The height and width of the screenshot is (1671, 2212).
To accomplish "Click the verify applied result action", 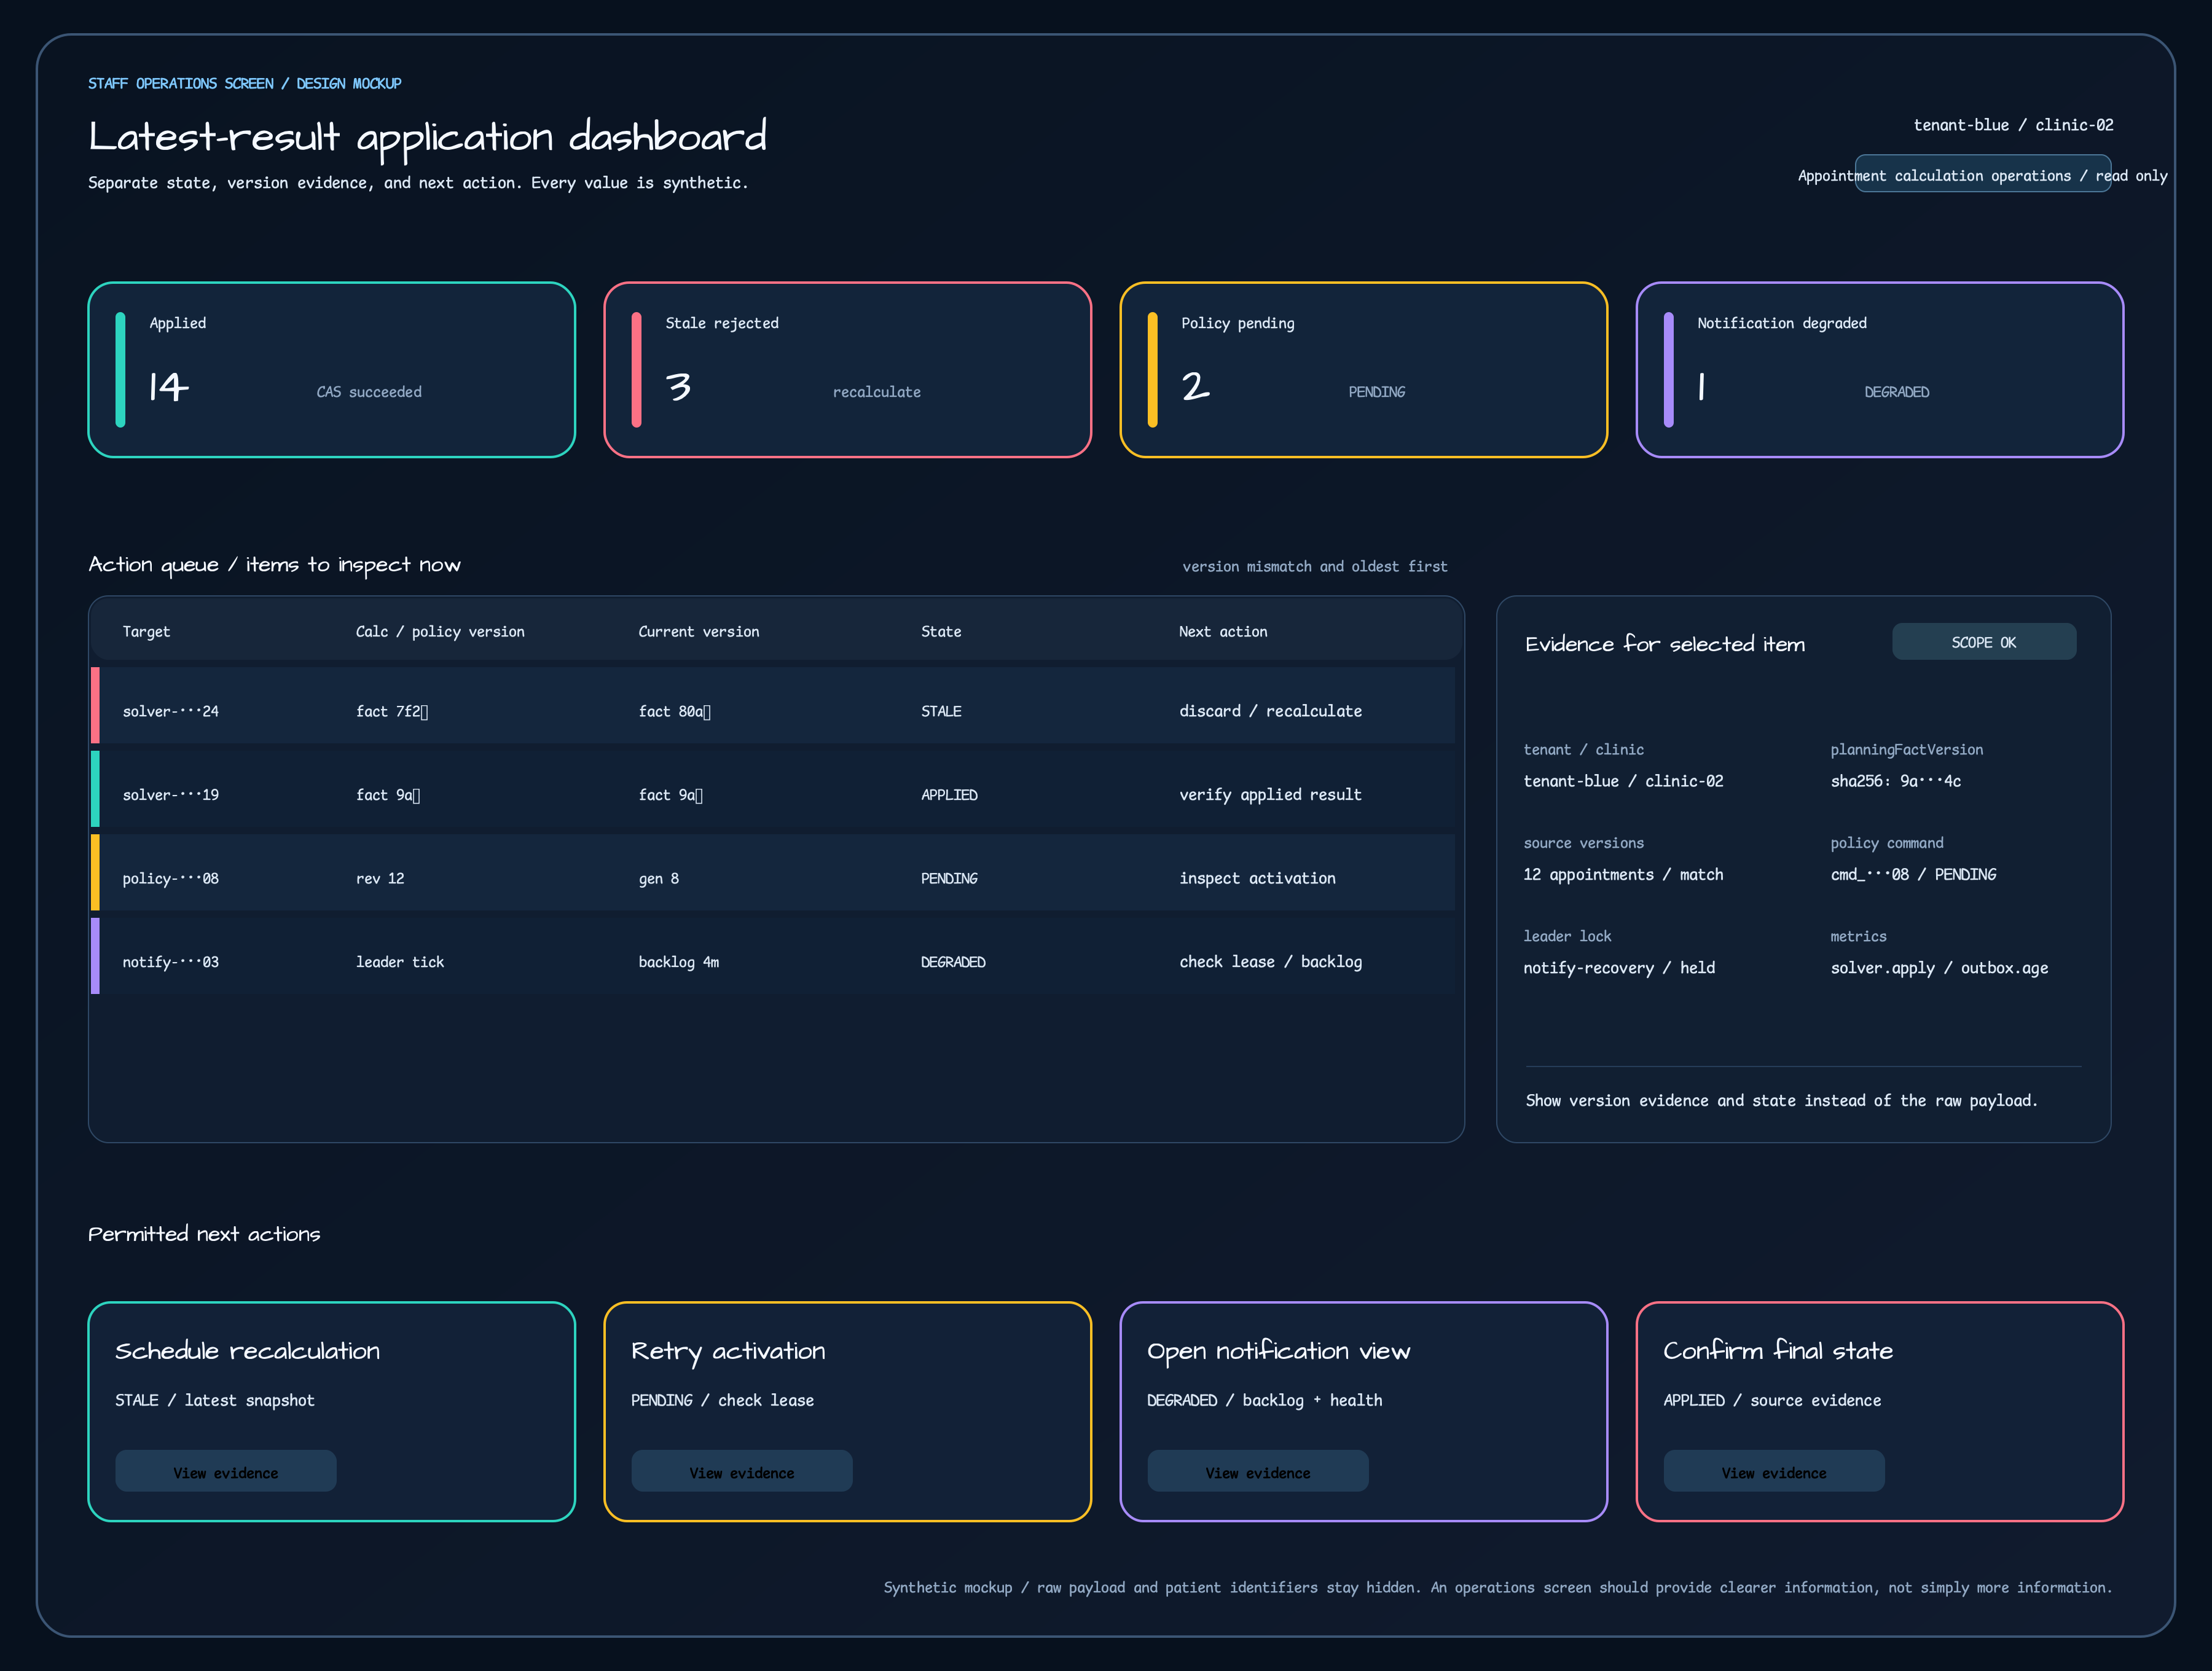I will (x=1271, y=795).
